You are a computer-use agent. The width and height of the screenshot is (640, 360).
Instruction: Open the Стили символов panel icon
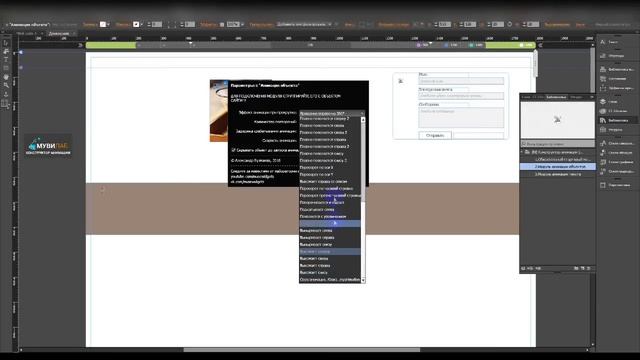(603, 143)
